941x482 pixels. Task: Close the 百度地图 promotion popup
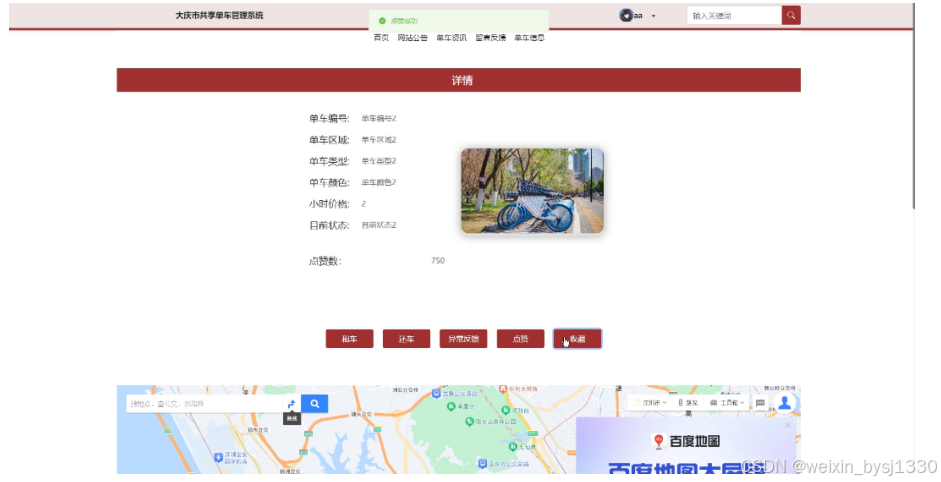pyautogui.click(x=788, y=425)
